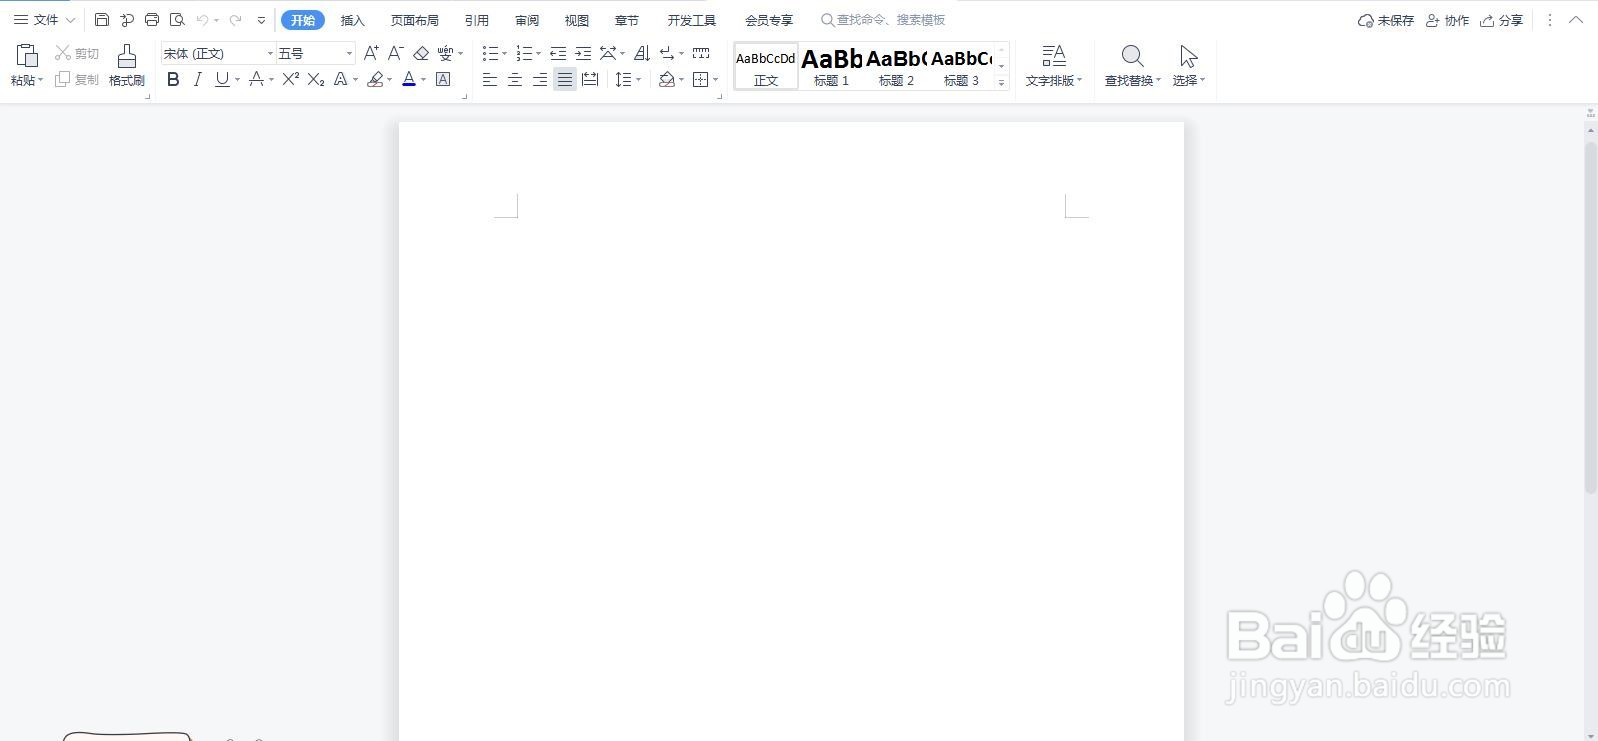Open the 引用 tab
The width and height of the screenshot is (1598, 741).
[477, 20]
